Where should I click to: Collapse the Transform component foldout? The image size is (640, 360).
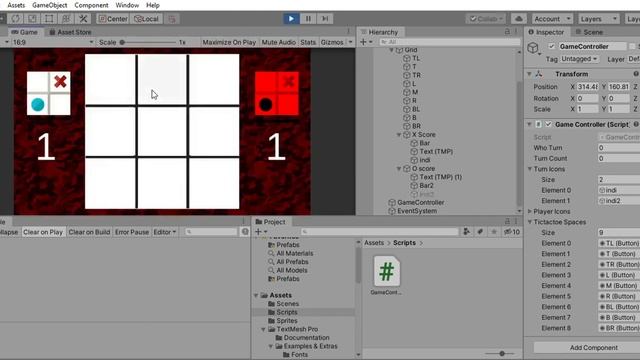[529, 74]
